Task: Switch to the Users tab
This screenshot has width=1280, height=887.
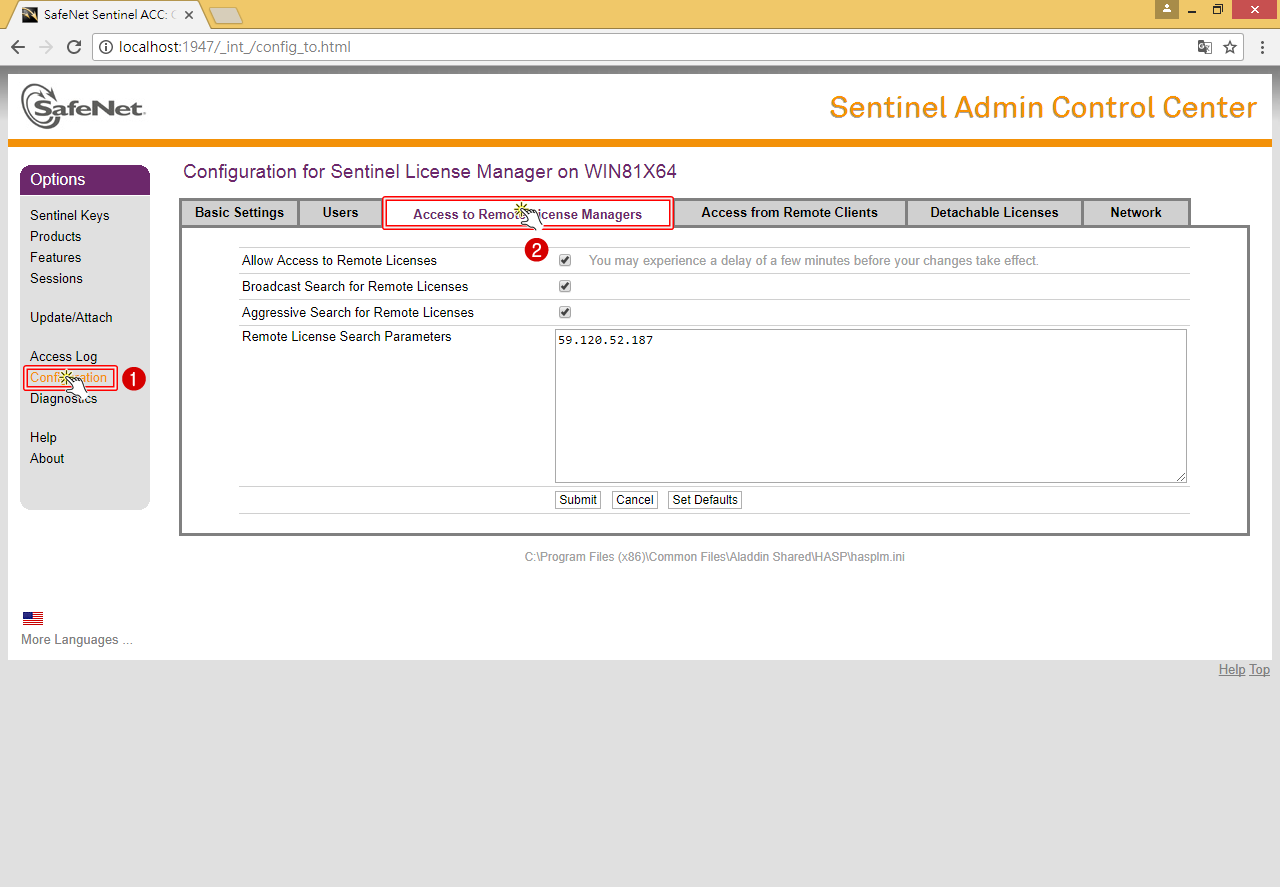Action: tap(340, 212)
